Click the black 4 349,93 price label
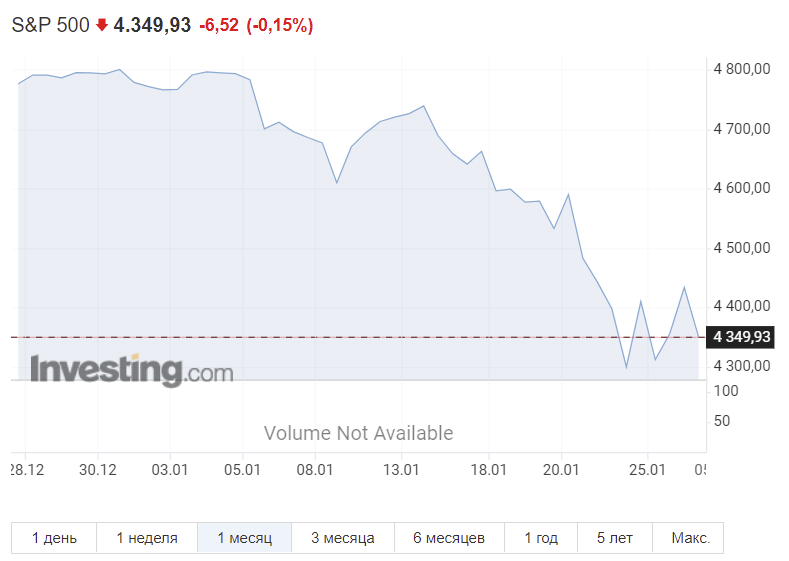 point(740,337)
